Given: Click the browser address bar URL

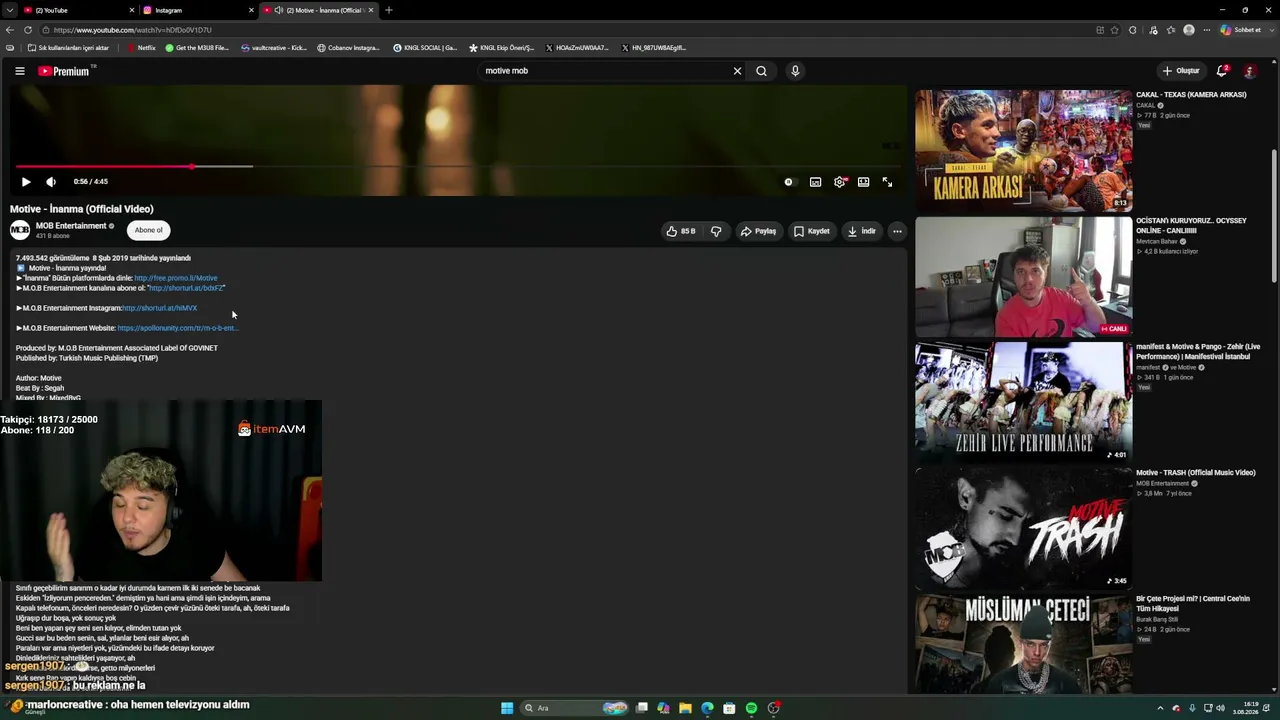Looking at the screenshot, I should [x=133, y=30].
